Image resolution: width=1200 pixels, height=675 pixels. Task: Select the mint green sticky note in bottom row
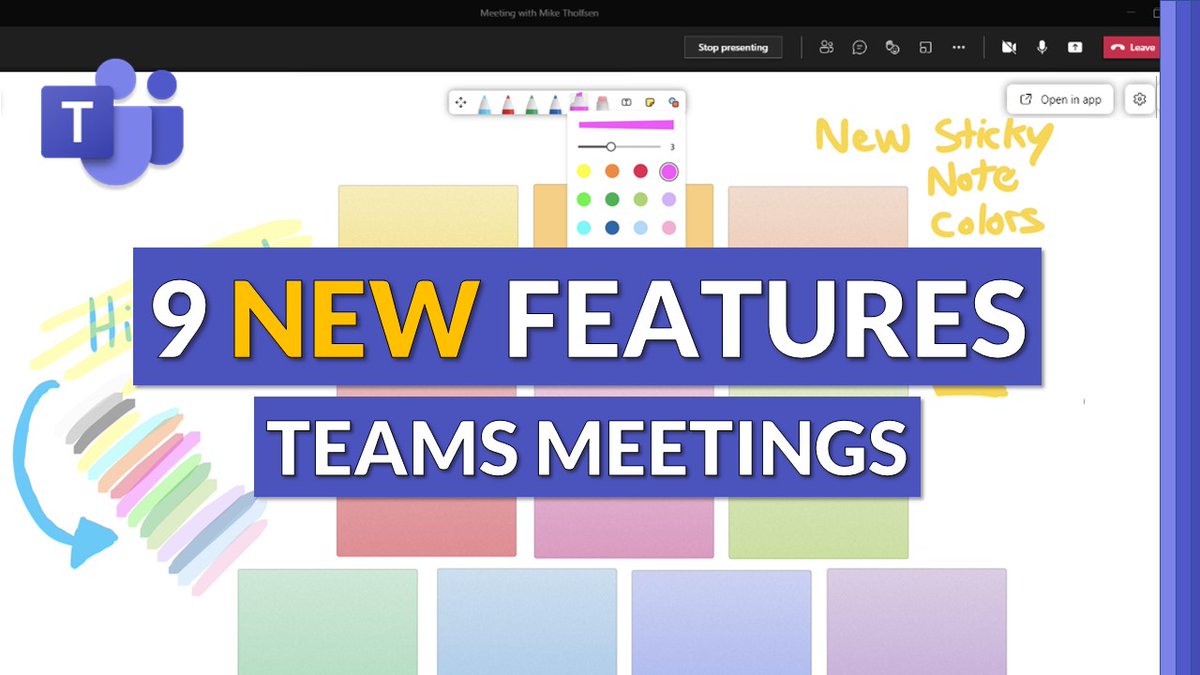point(327,622)
